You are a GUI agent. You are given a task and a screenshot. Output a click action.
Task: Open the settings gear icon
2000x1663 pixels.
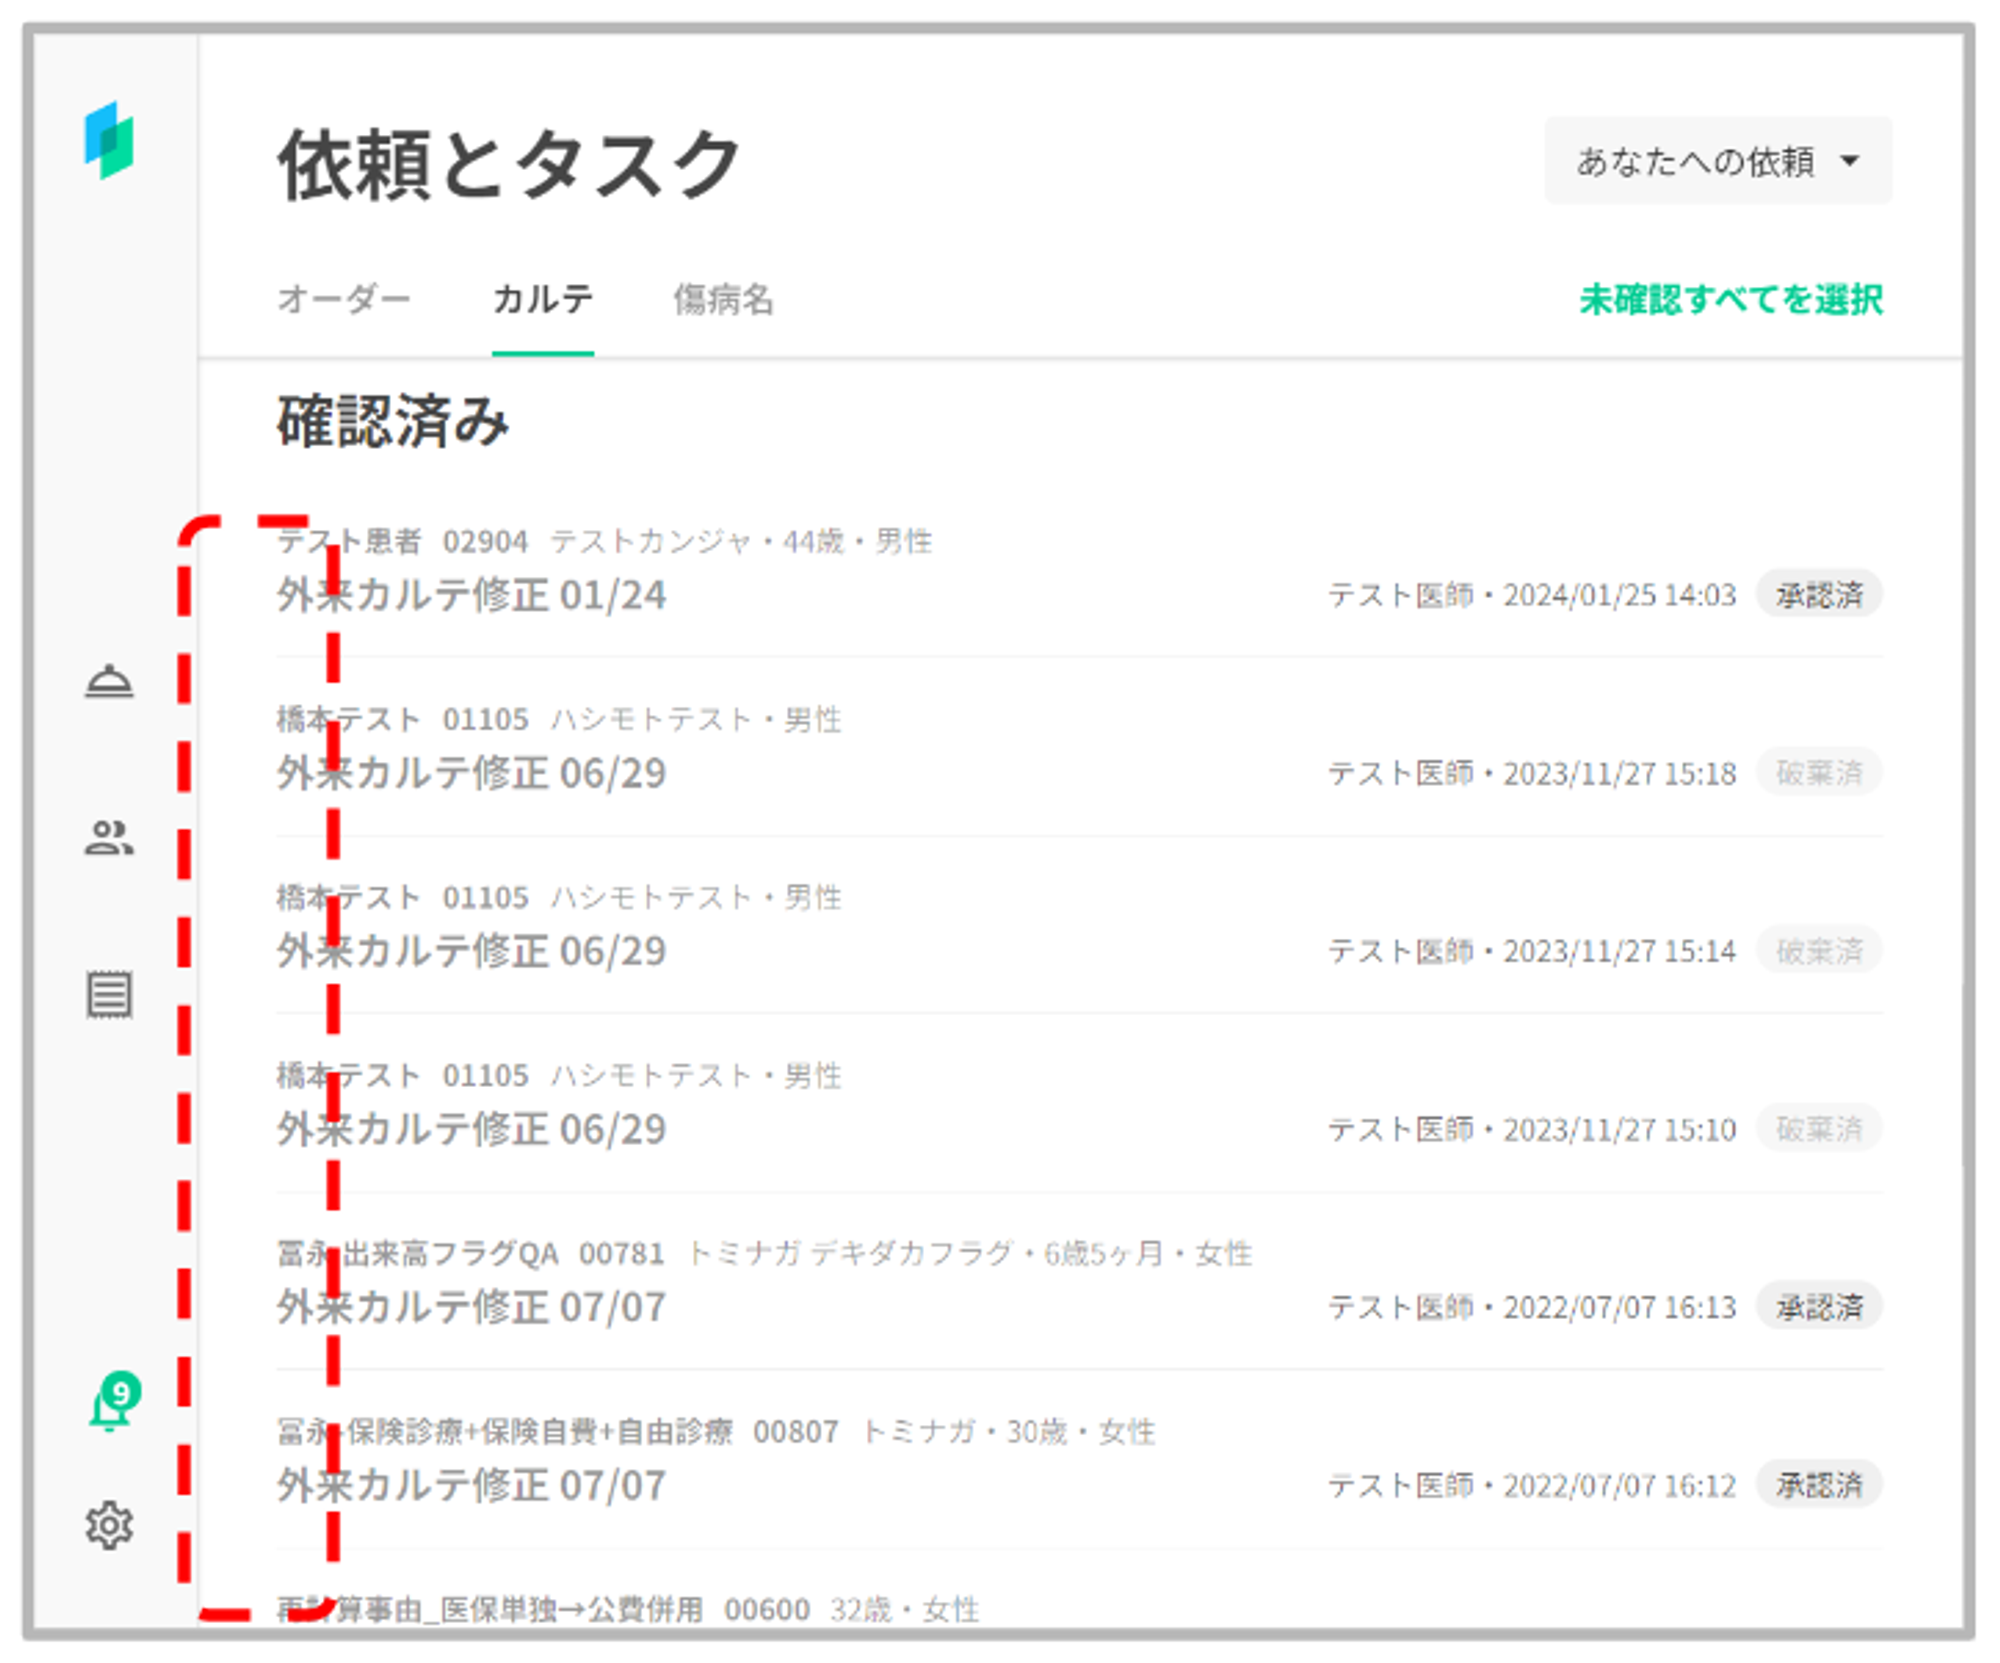tap(109, 1525)
